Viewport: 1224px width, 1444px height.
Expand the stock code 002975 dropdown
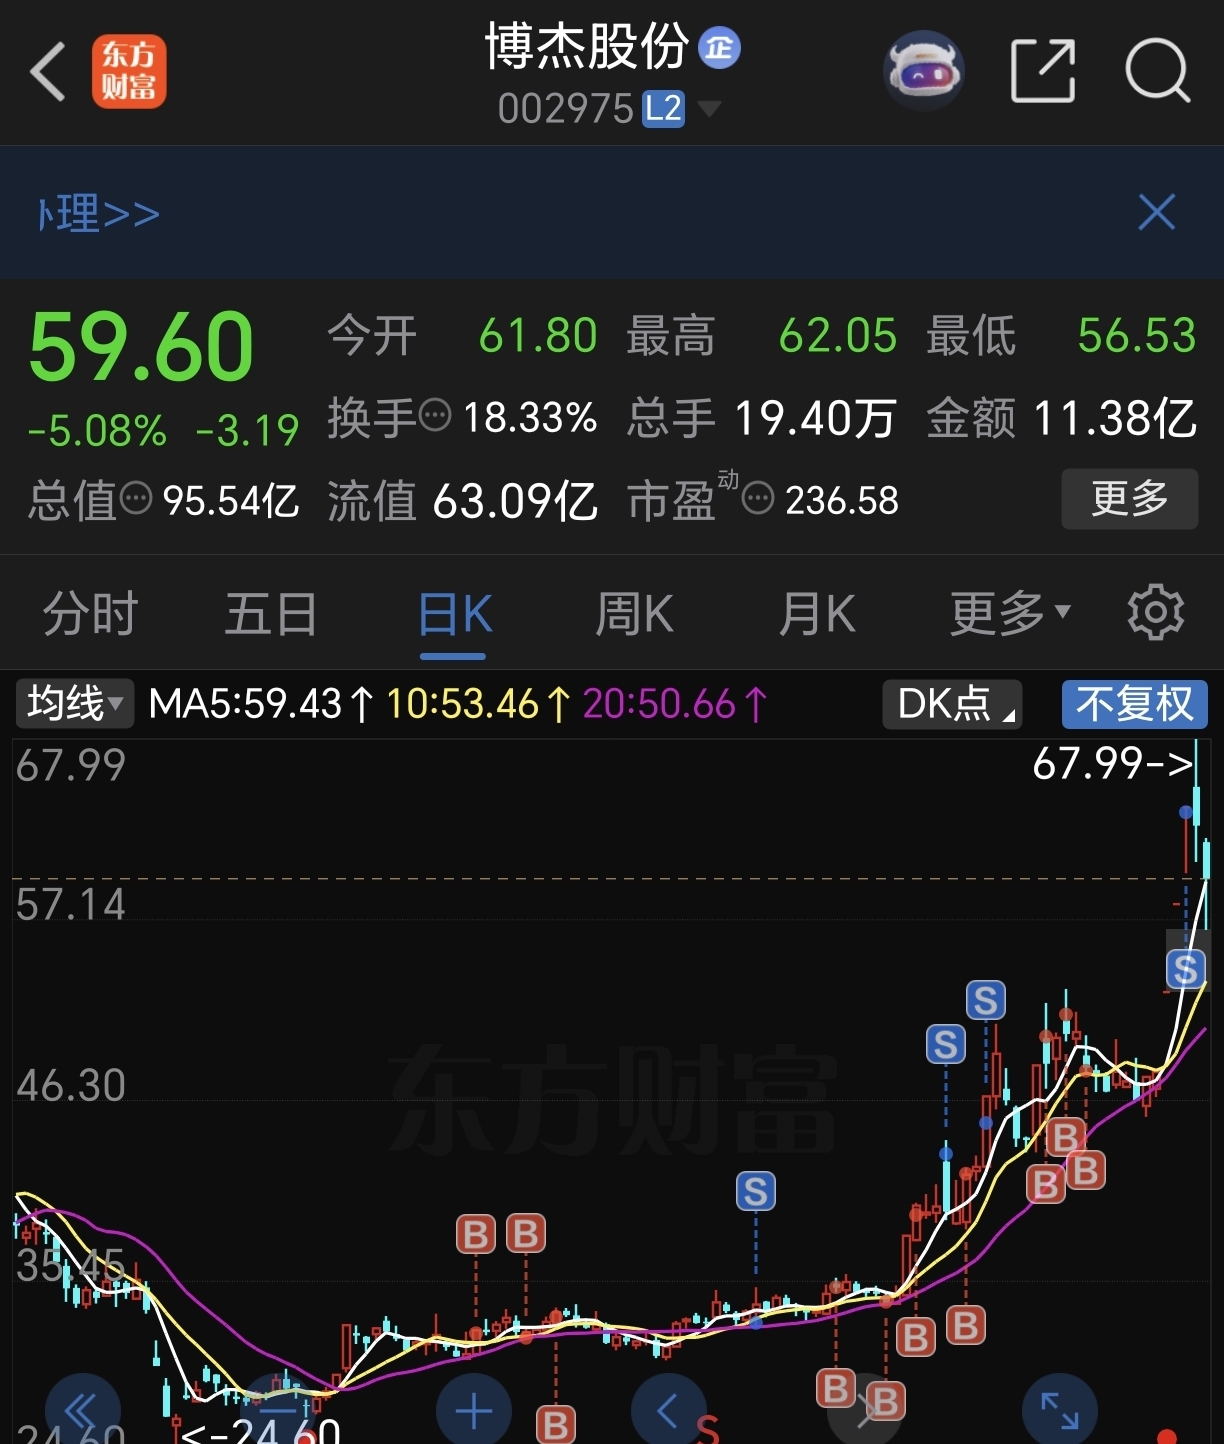[709, 108]
